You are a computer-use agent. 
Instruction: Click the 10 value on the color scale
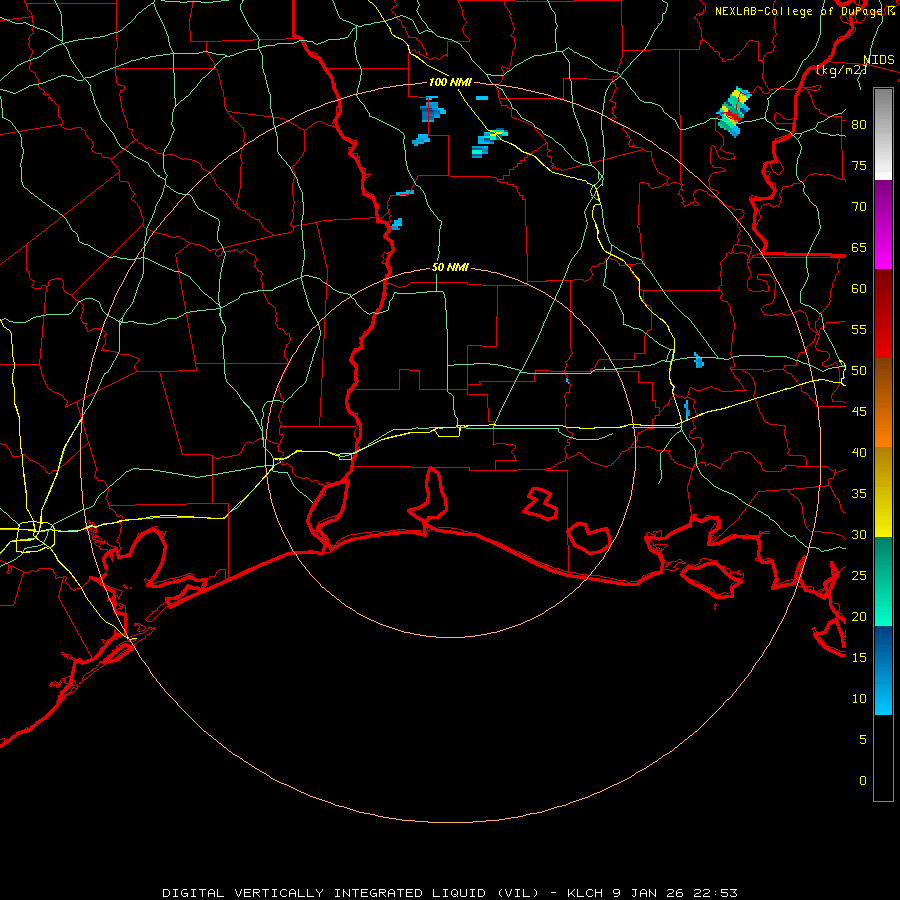859,699
